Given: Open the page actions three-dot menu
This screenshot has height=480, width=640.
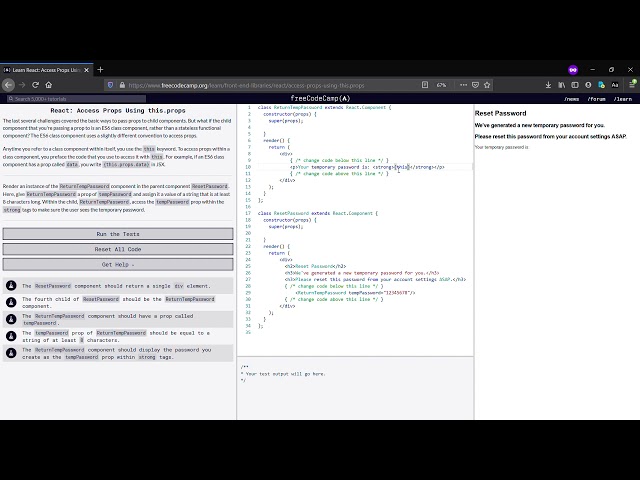Looking at the screenshot, I should (x=463, y=85).
